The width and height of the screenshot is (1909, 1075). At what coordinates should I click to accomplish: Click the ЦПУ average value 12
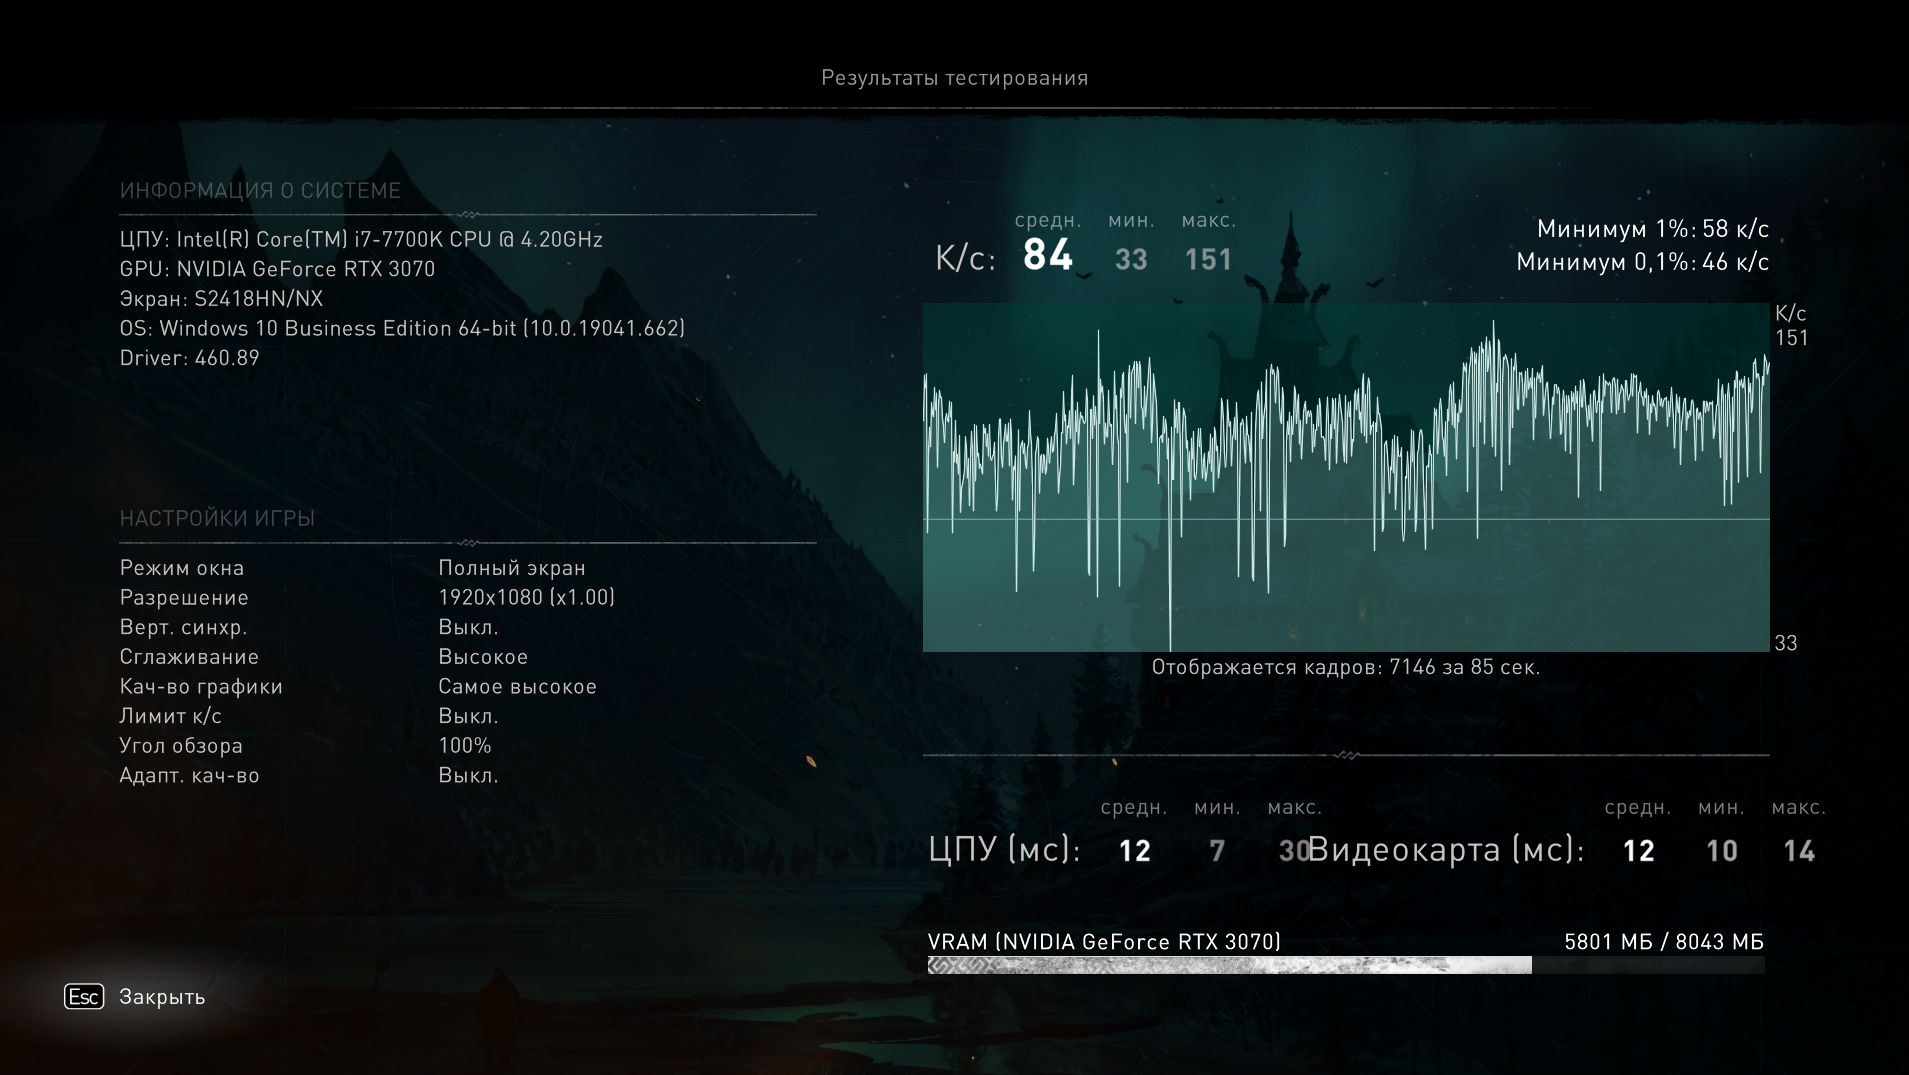click(x=1135, y=851)
